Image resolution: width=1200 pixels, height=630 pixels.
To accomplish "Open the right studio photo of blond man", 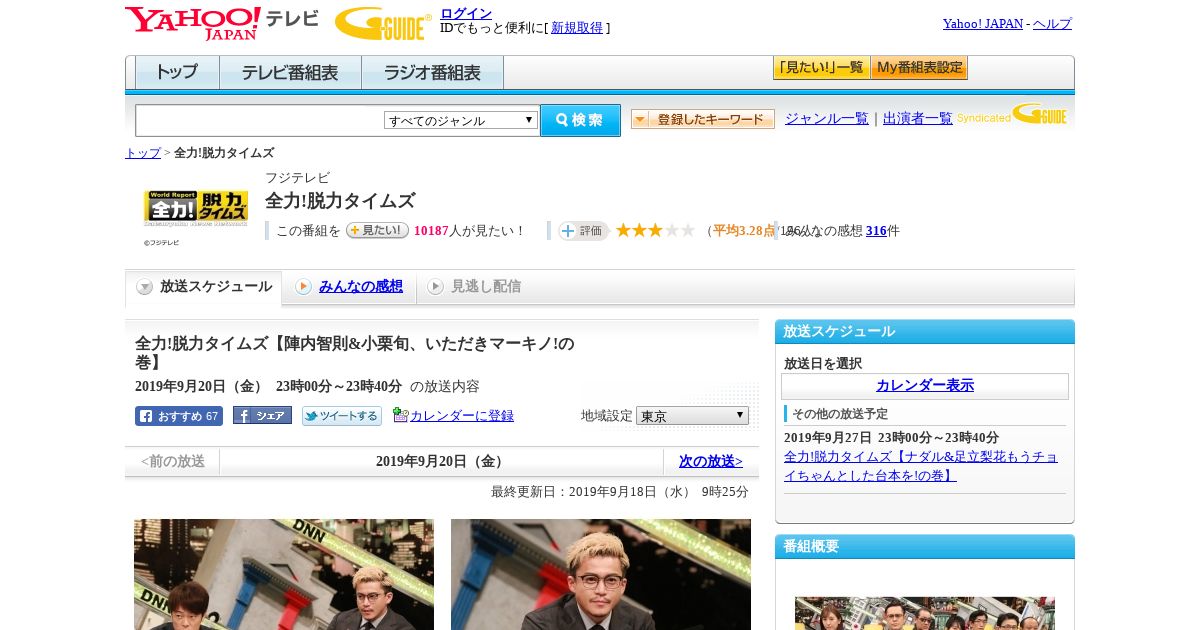I will click(601, 574).
